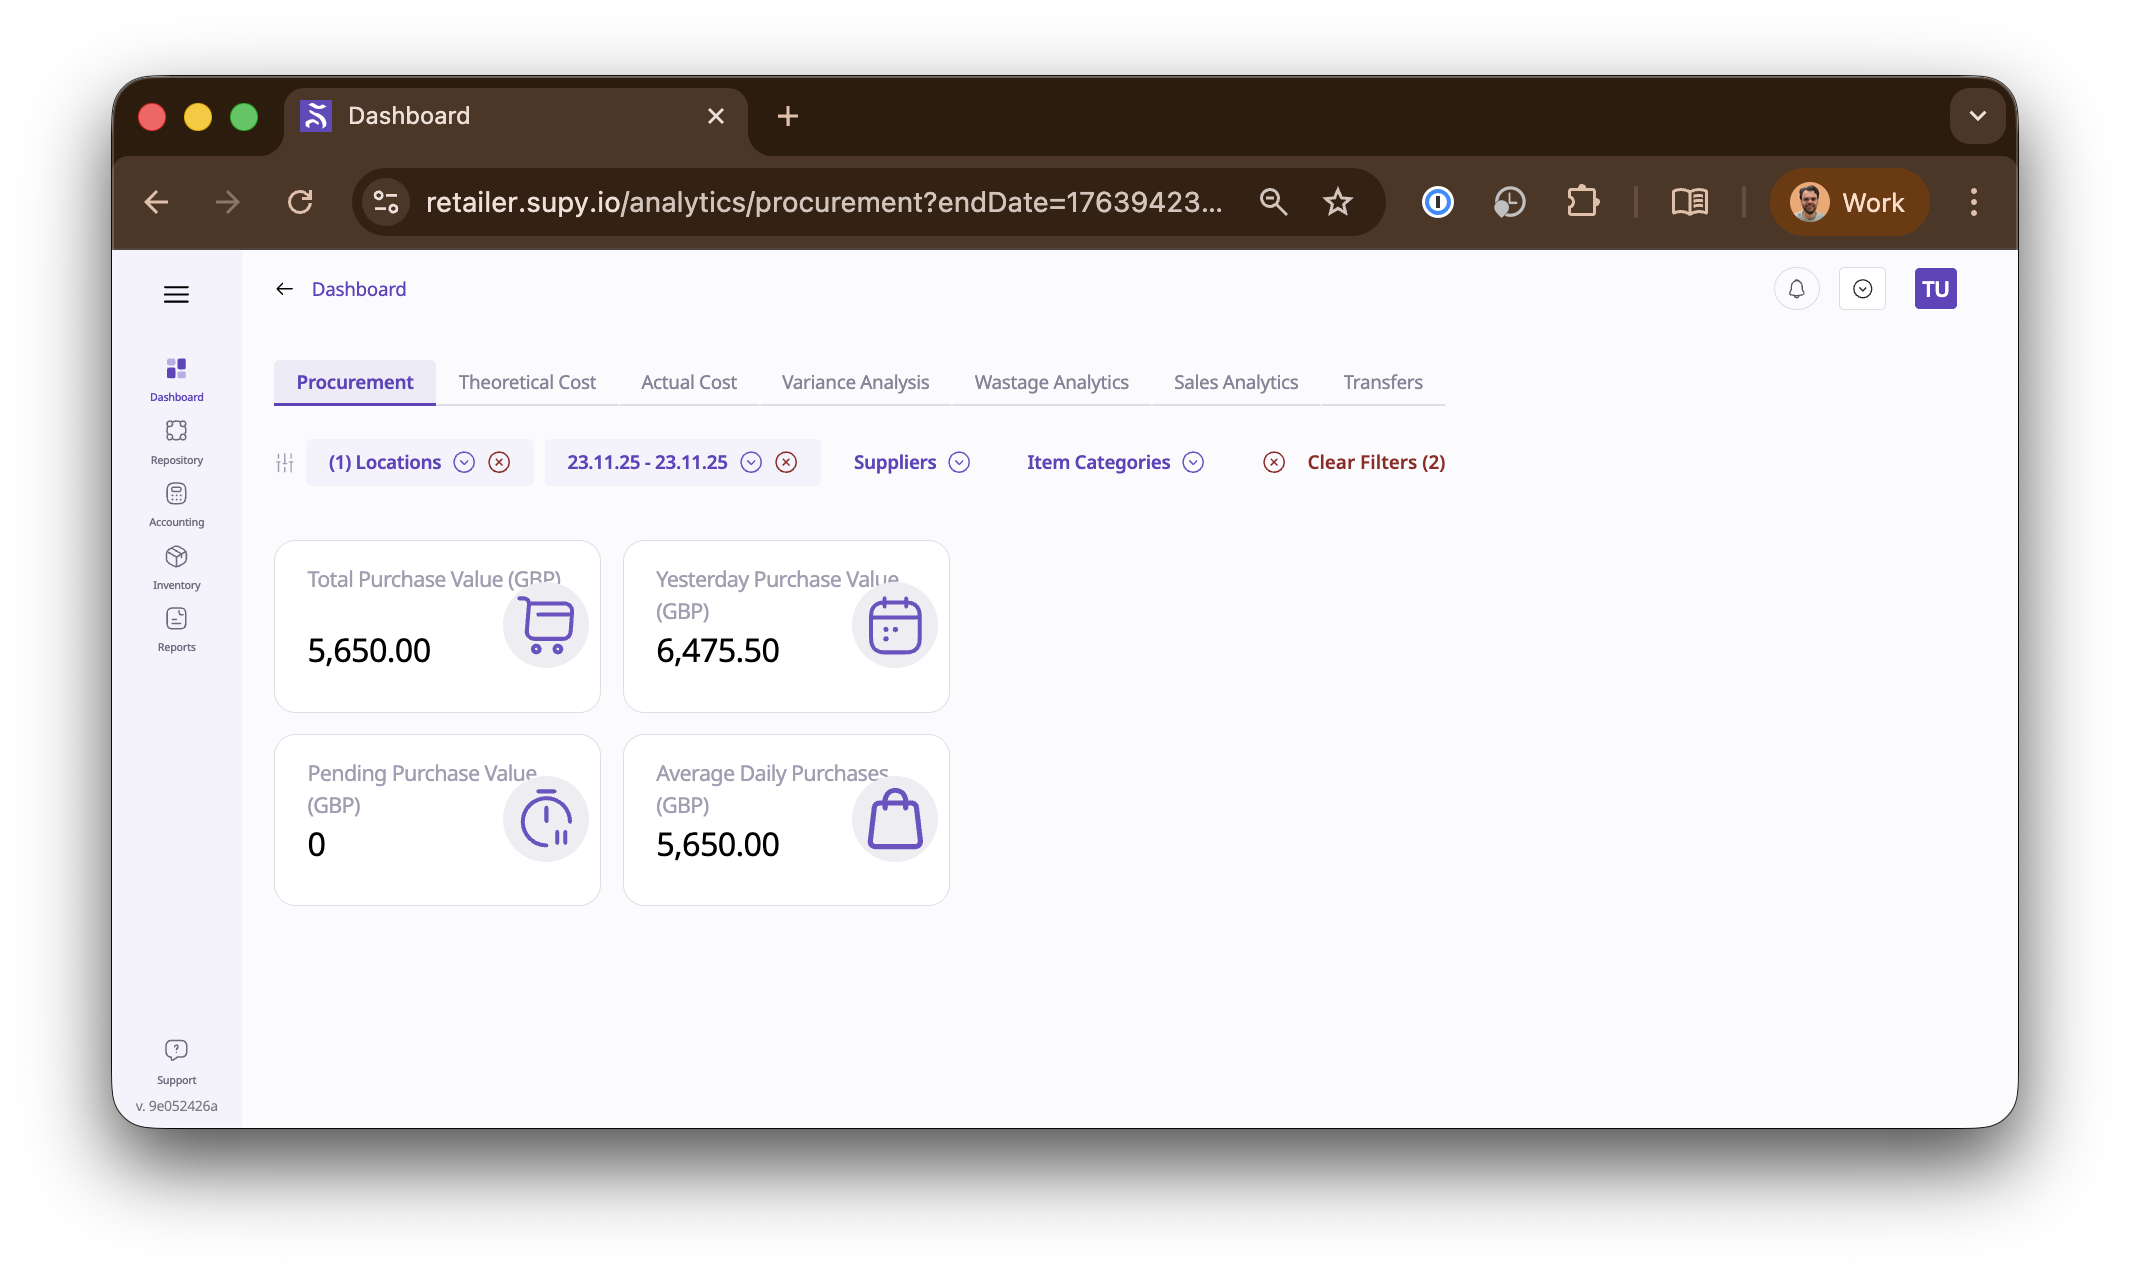
Task: Open the 1Password extension icon
Action: click(x=1437, y=202)
